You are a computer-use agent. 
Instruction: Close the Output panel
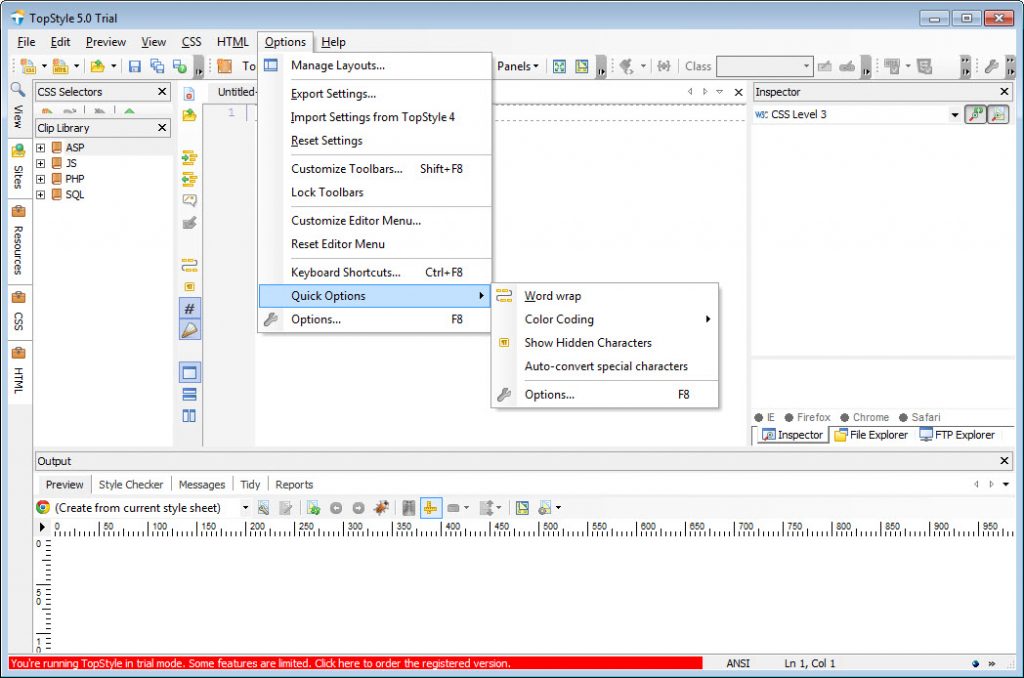[1004, 460]
